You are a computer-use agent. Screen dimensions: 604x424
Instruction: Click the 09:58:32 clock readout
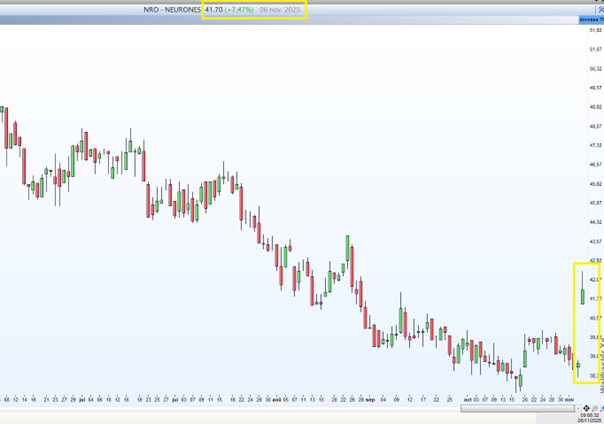590,416
